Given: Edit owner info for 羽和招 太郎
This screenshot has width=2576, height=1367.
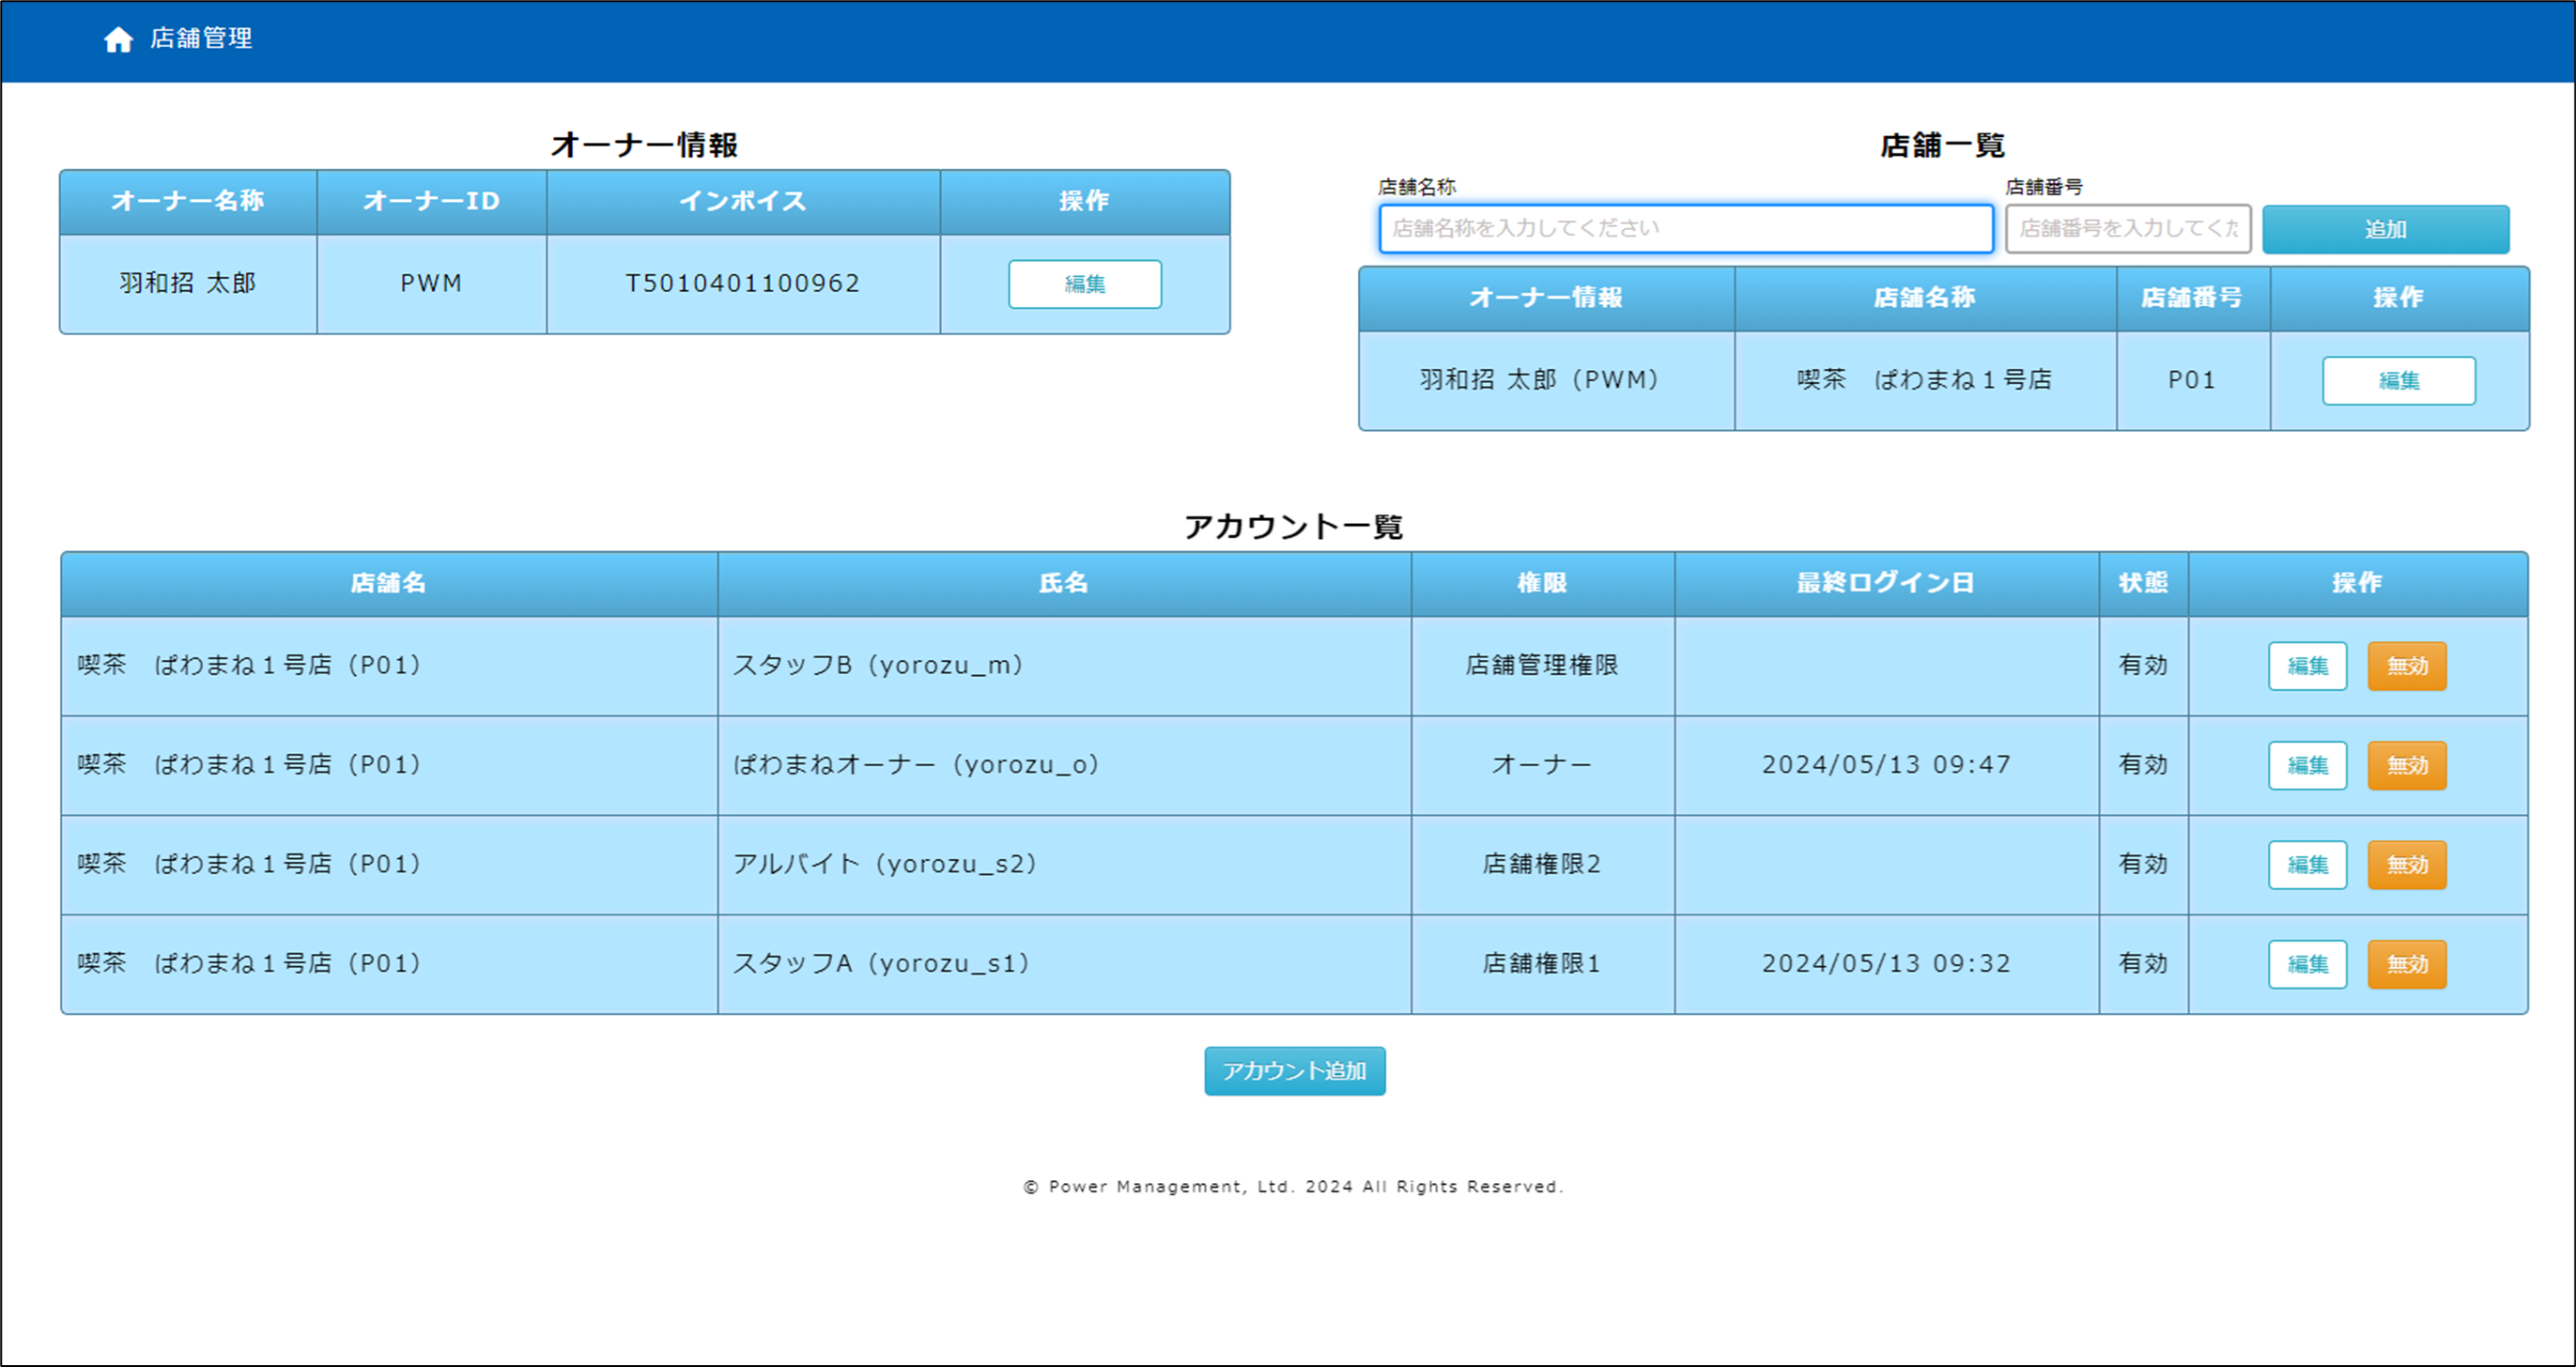Looking at the screenshot, I should point(1084,284).
